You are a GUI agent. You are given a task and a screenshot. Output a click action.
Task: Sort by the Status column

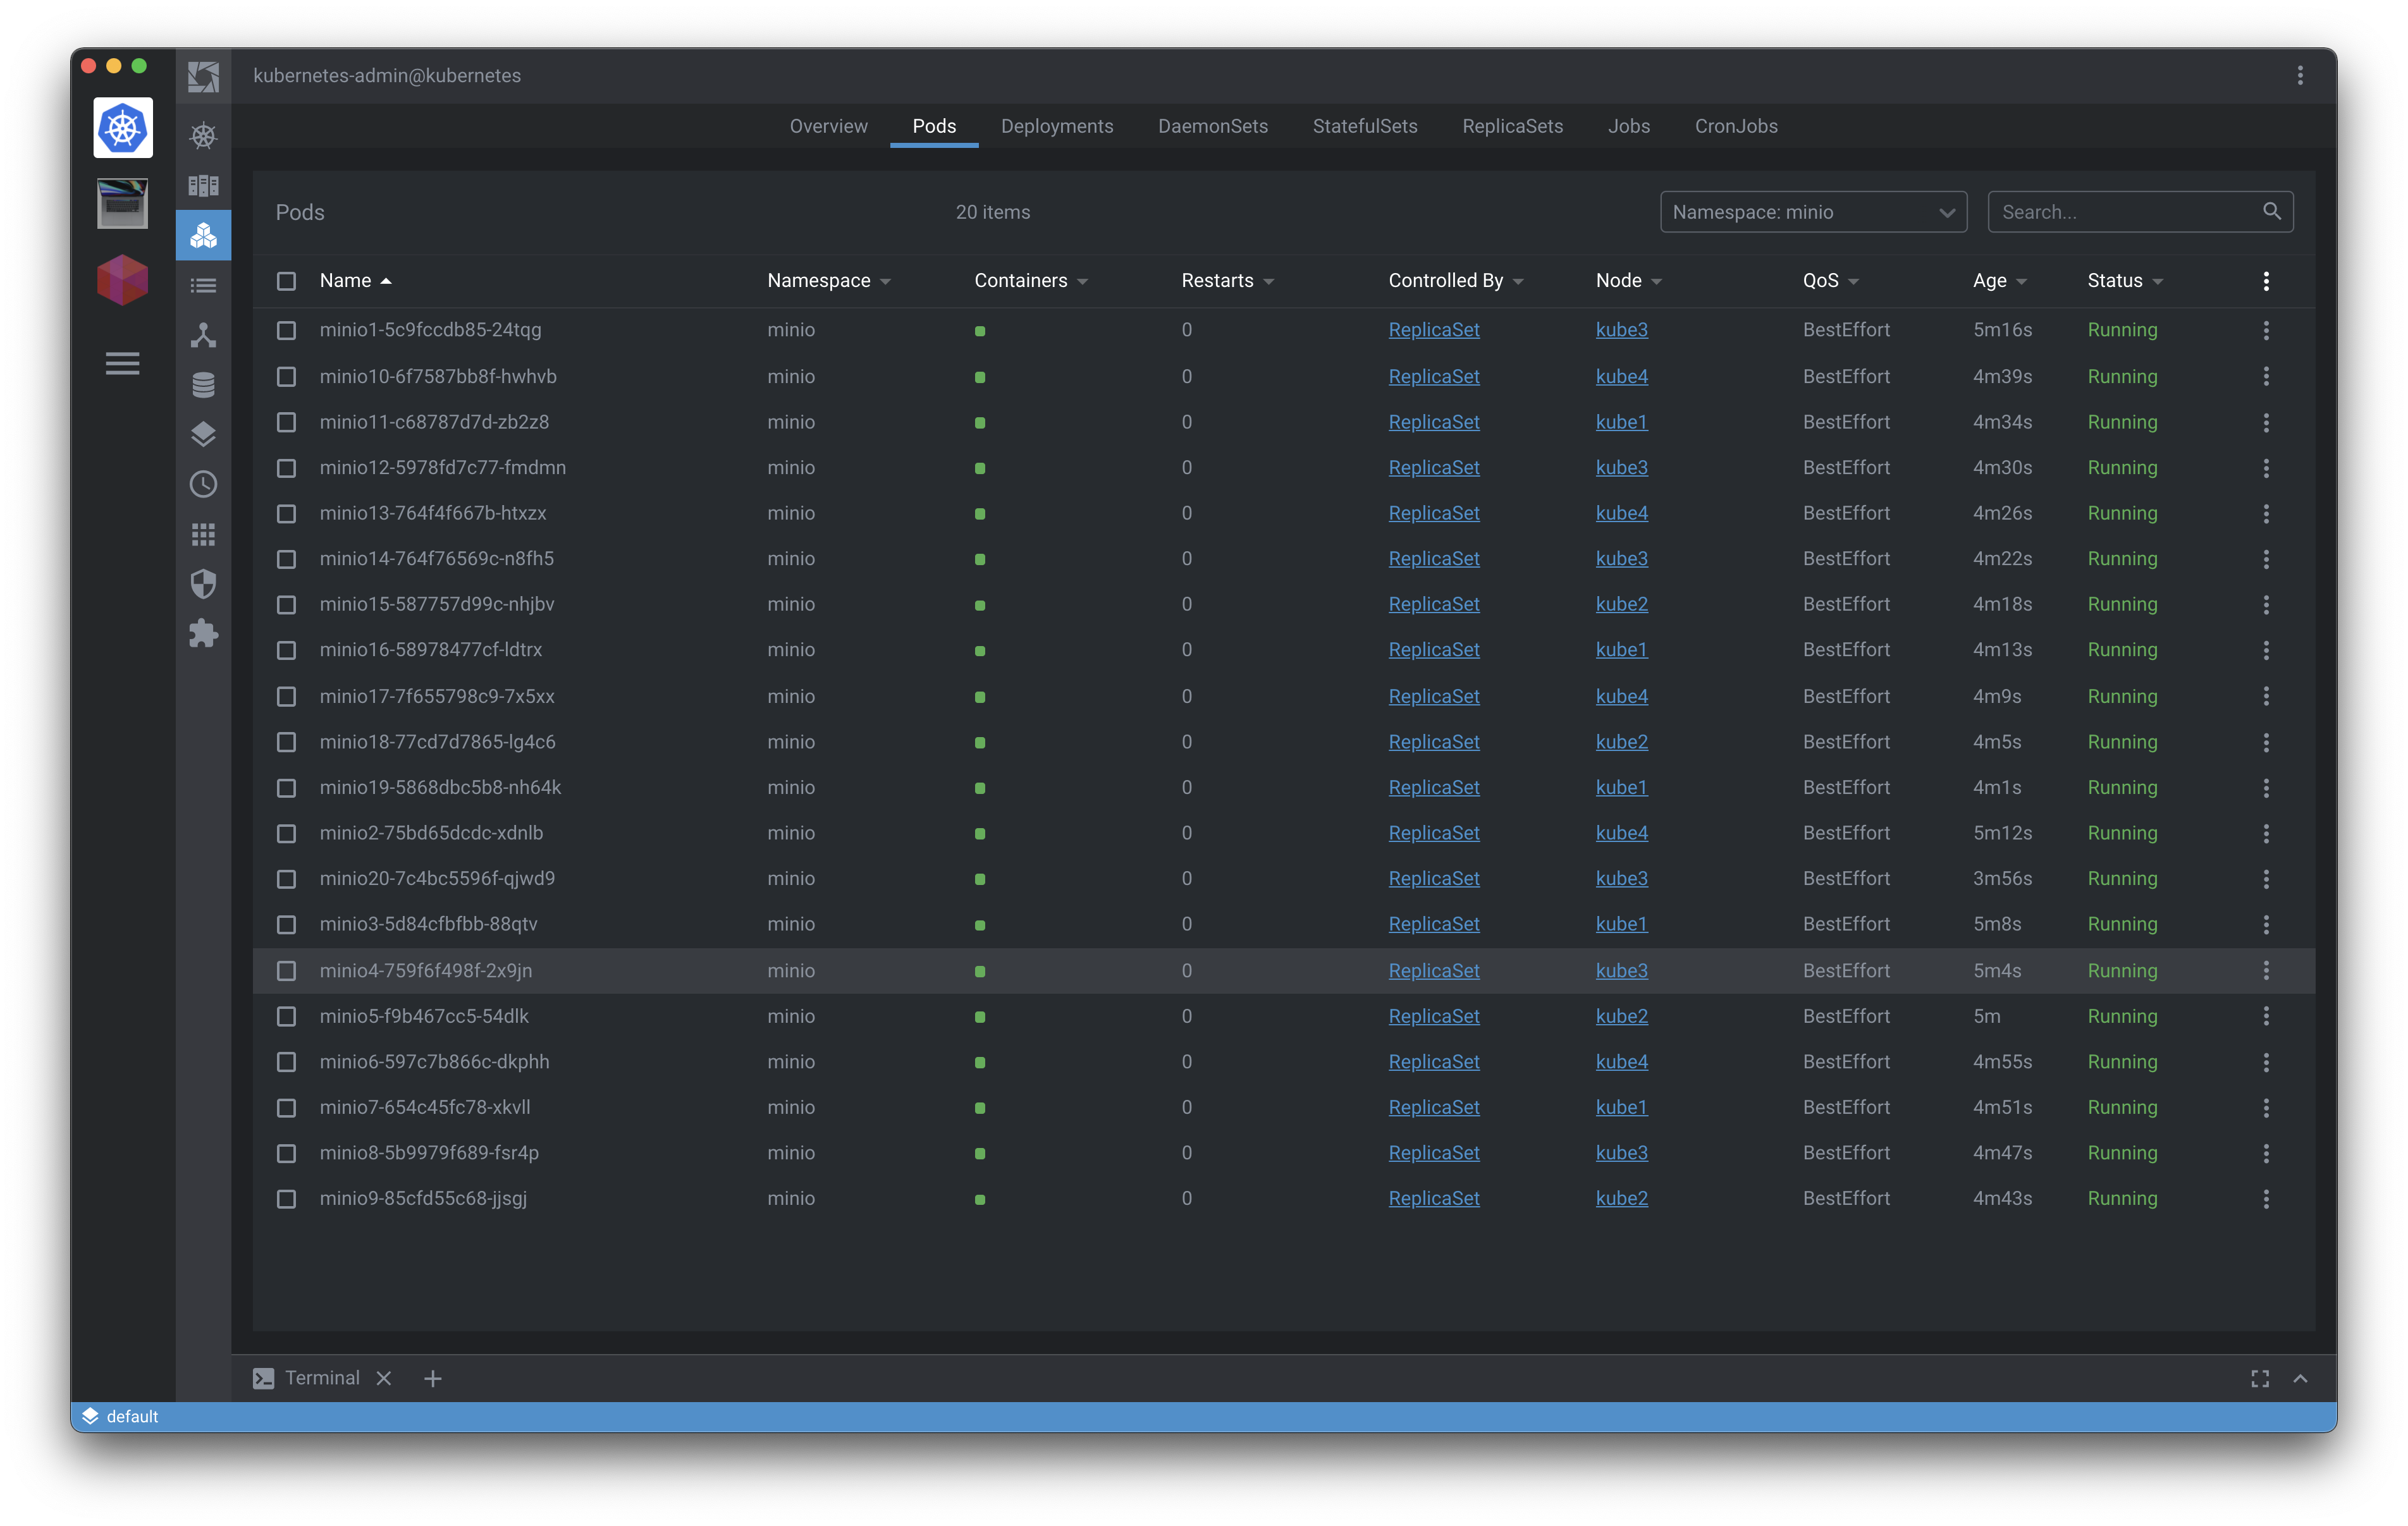(2125, 281)
